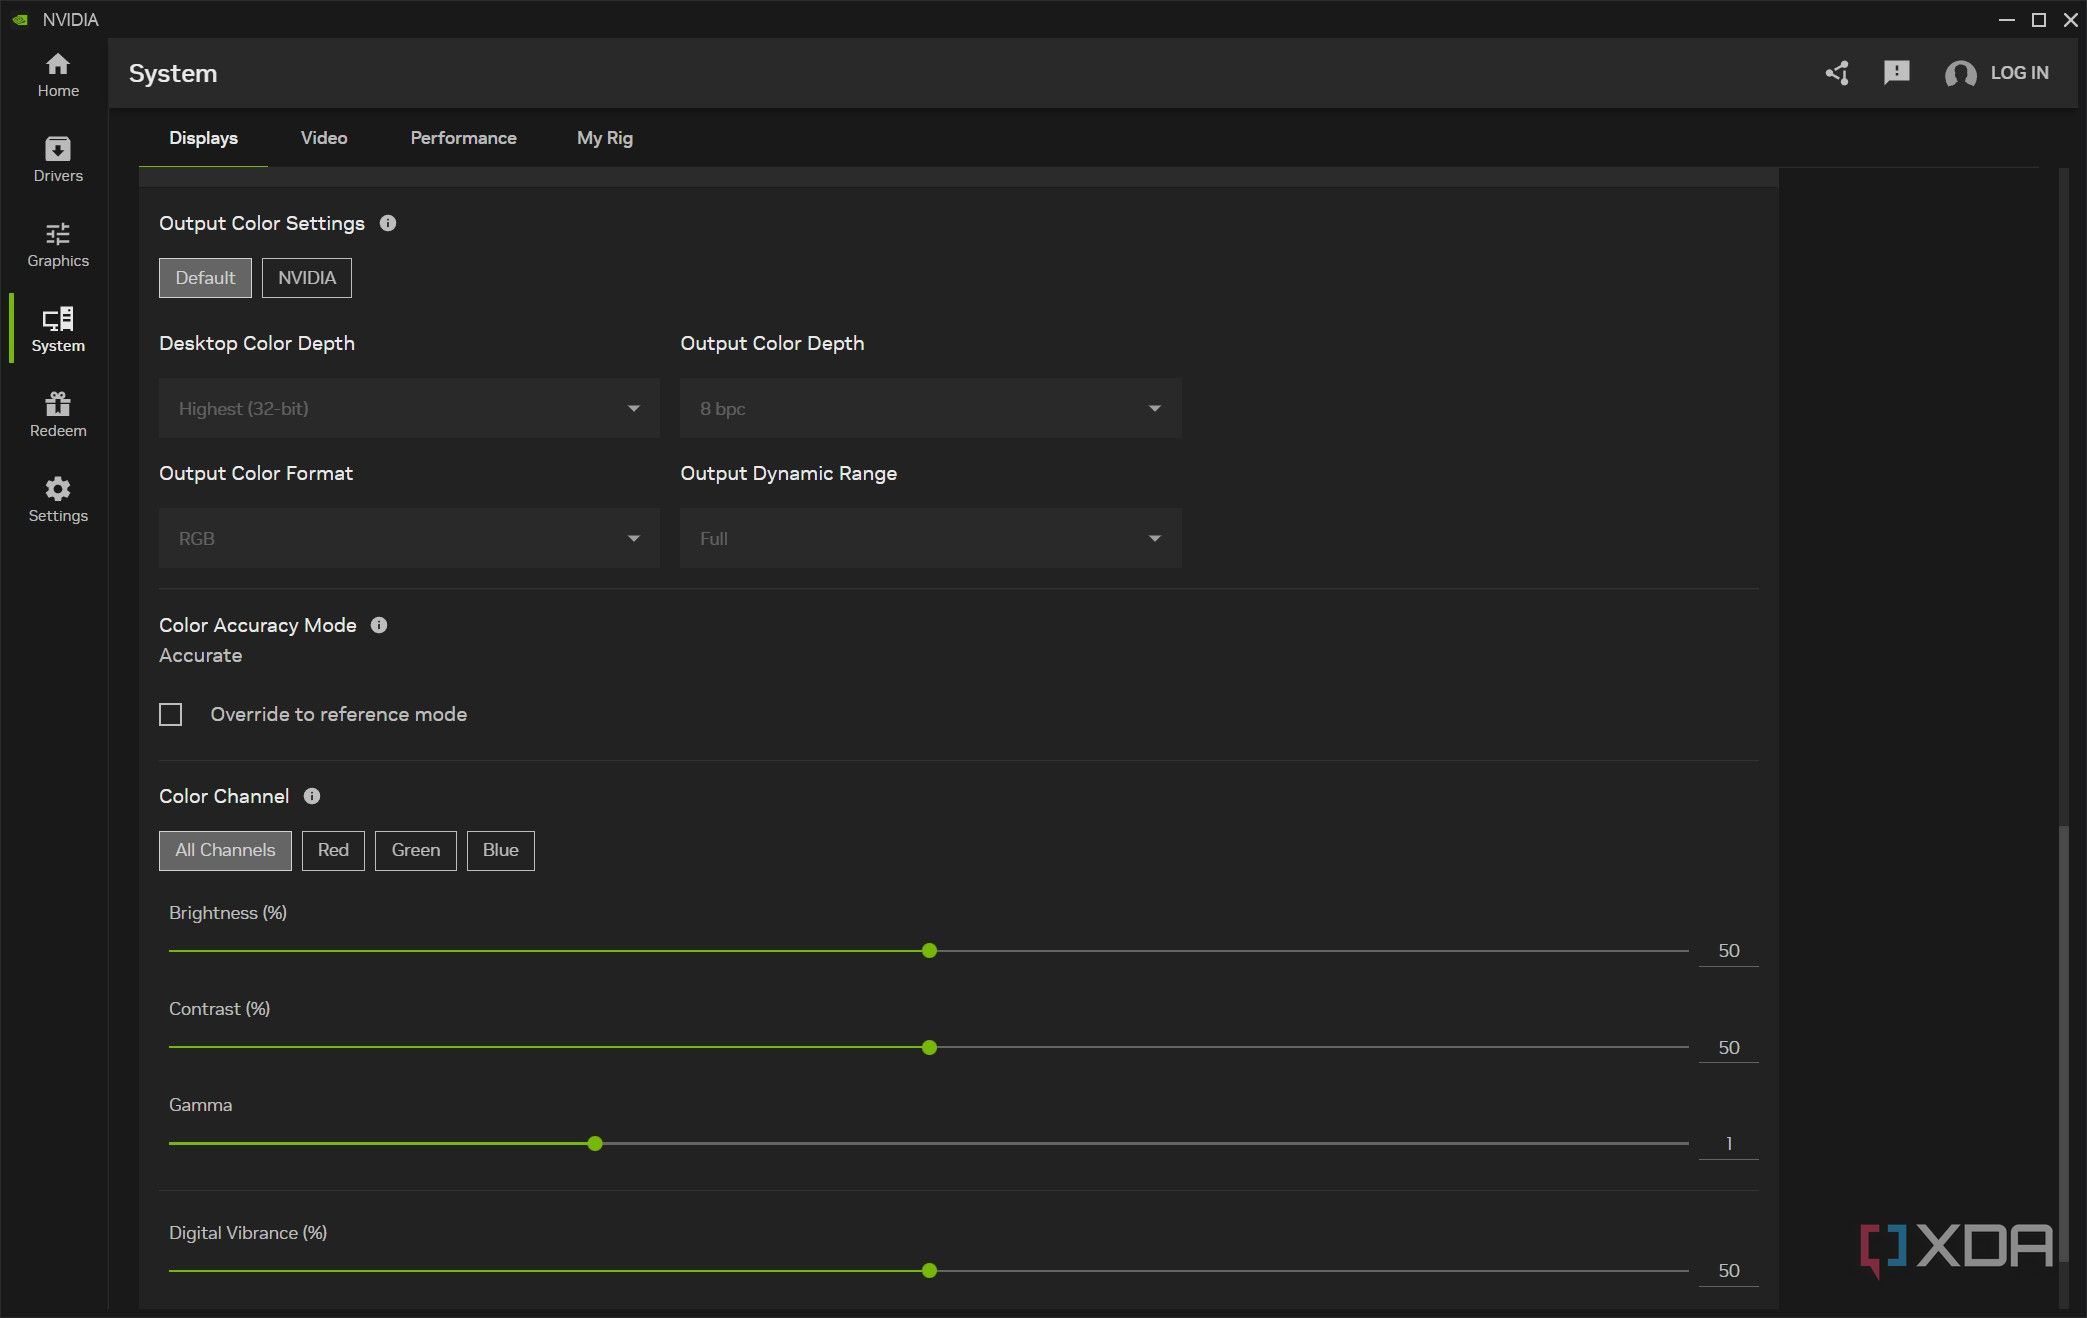2087x1318 pixels.
Task: Click the Digital Vibrance value field
Action: point(1728,1271)
